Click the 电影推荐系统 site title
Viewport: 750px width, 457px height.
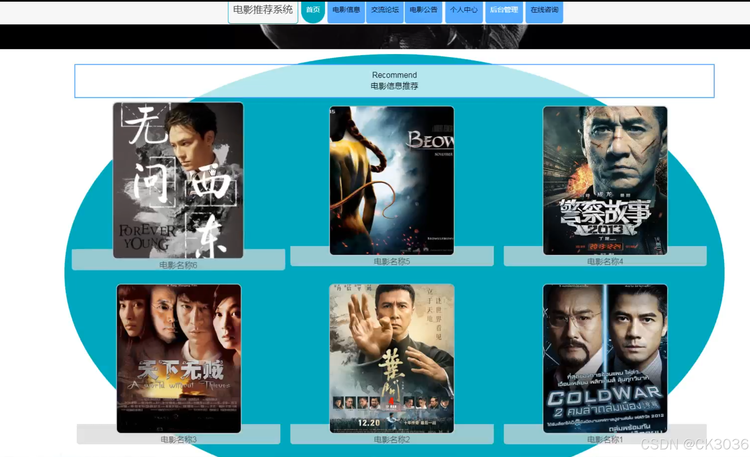tap(263, 11)
